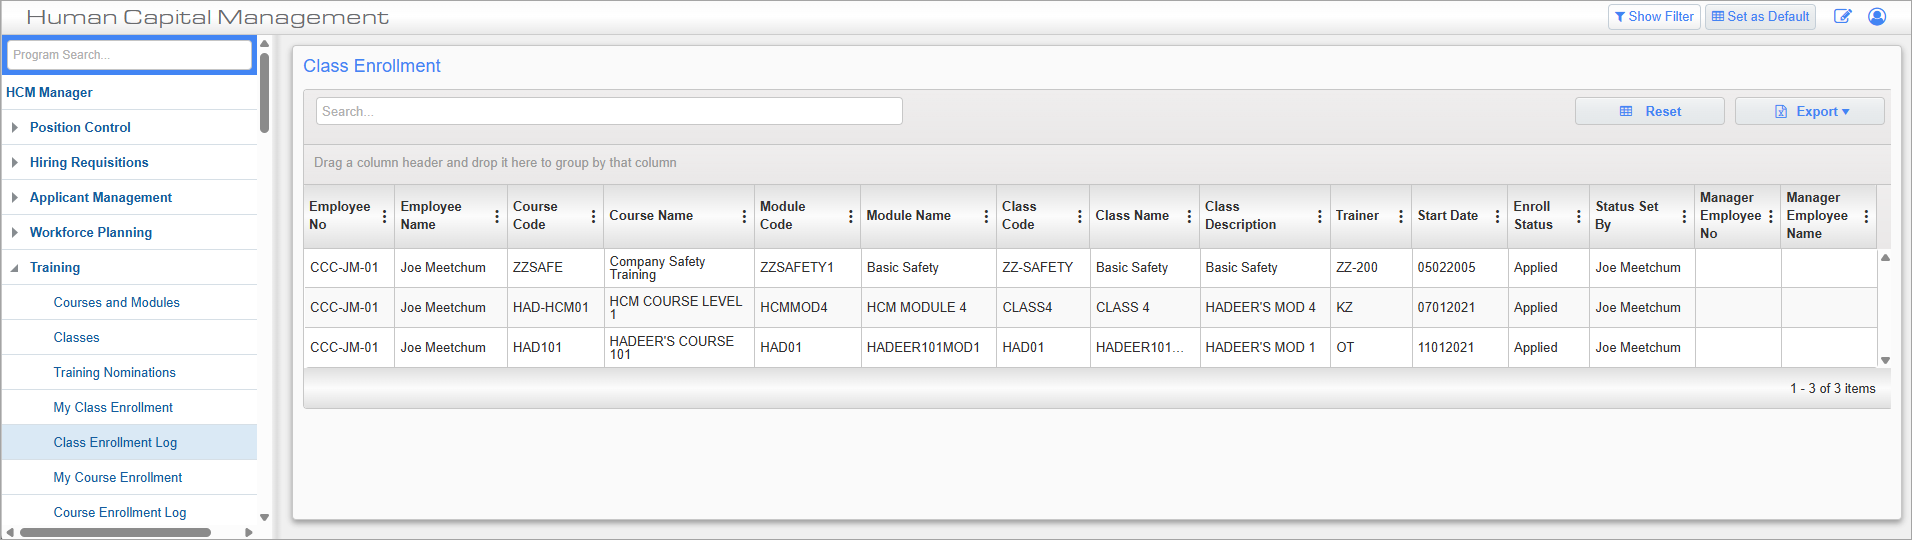Click HADEER101MOD1 module name cell
The width and height of the screenshot is (1912, 540).
pyautogui.click(x=928, y=348)
